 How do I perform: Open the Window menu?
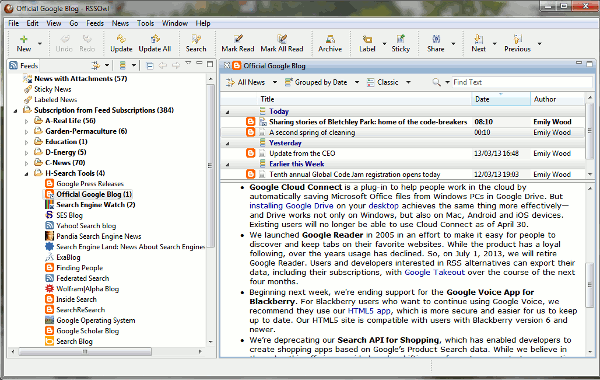174,23
